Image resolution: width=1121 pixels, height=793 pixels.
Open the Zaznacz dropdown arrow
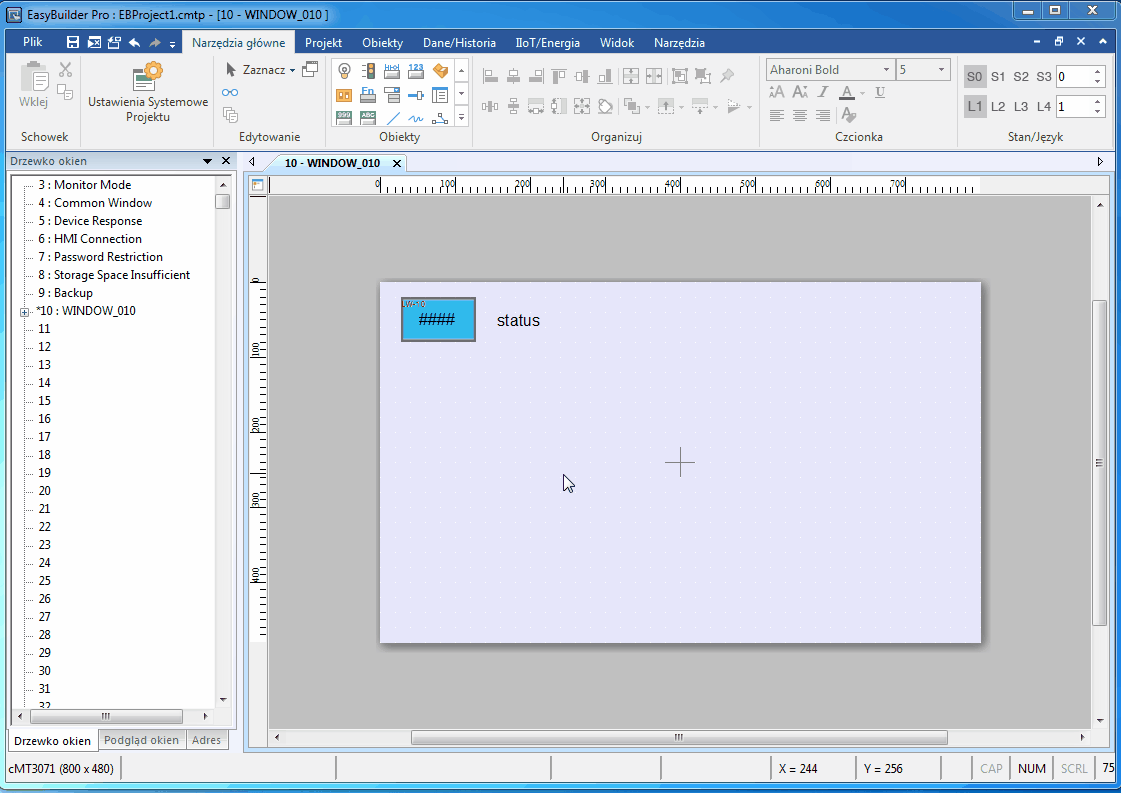tap(292, 70)
